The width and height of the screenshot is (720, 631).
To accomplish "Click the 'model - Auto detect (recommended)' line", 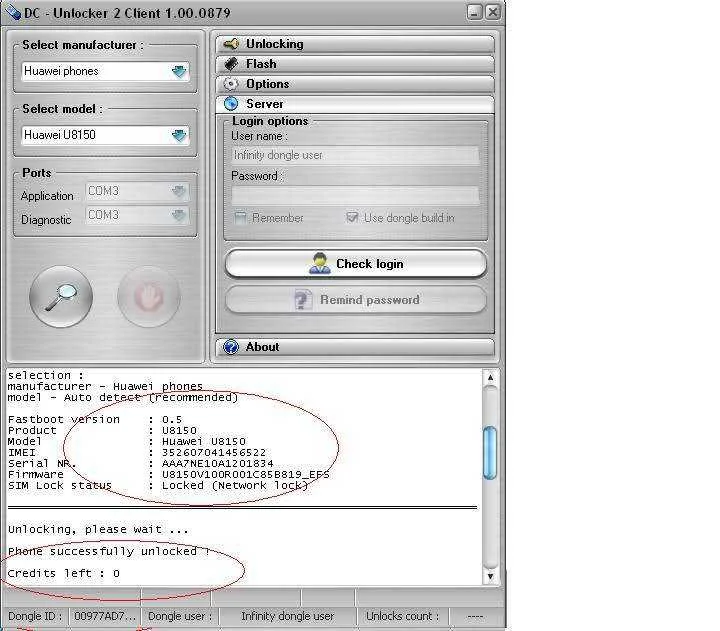I will [x=123, y=397].
